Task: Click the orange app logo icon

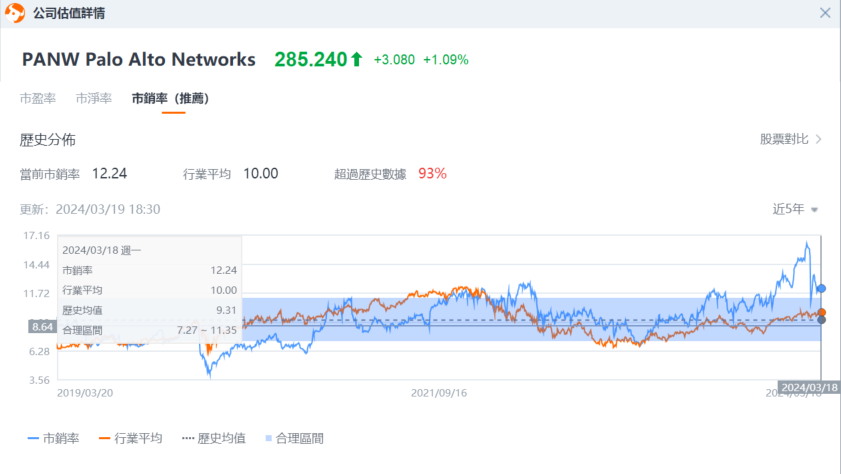Action: 15,13
